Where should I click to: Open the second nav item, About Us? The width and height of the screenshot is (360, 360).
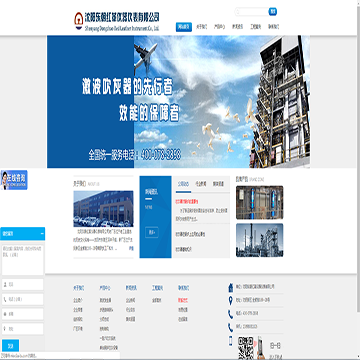(201, 27)
